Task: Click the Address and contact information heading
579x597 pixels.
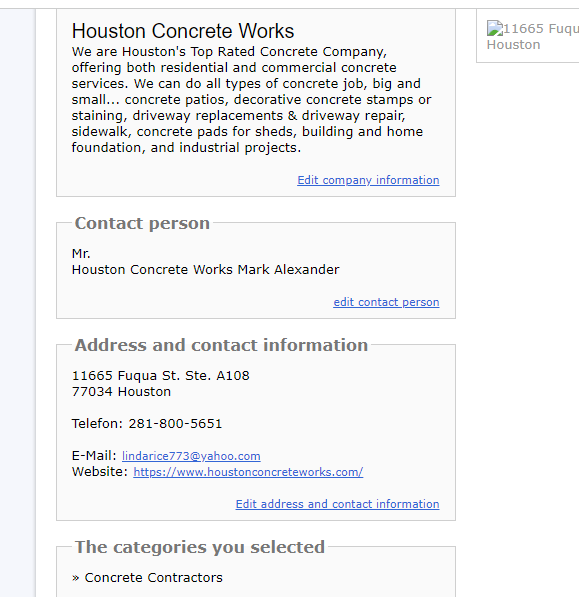Action: pyautogui.click(x=221, y=345)
